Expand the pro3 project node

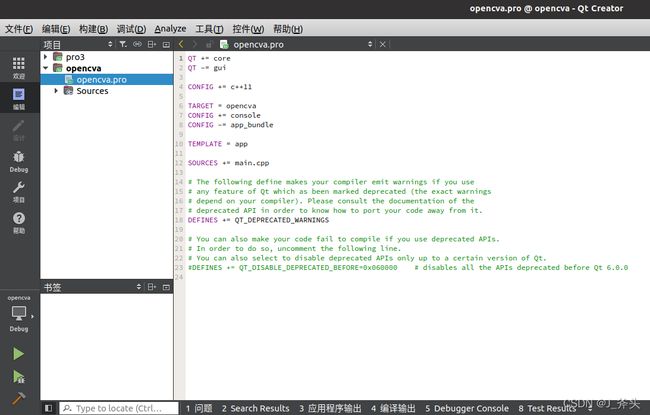click(x=46, y=57)
